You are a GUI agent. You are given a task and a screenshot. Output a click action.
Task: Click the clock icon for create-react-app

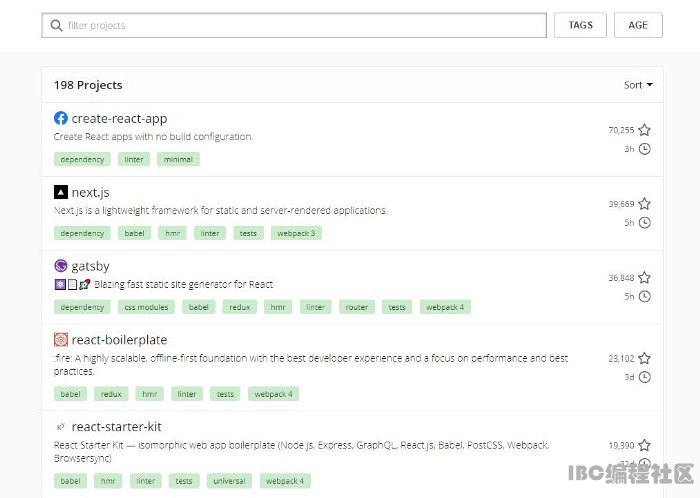(644, 149)
